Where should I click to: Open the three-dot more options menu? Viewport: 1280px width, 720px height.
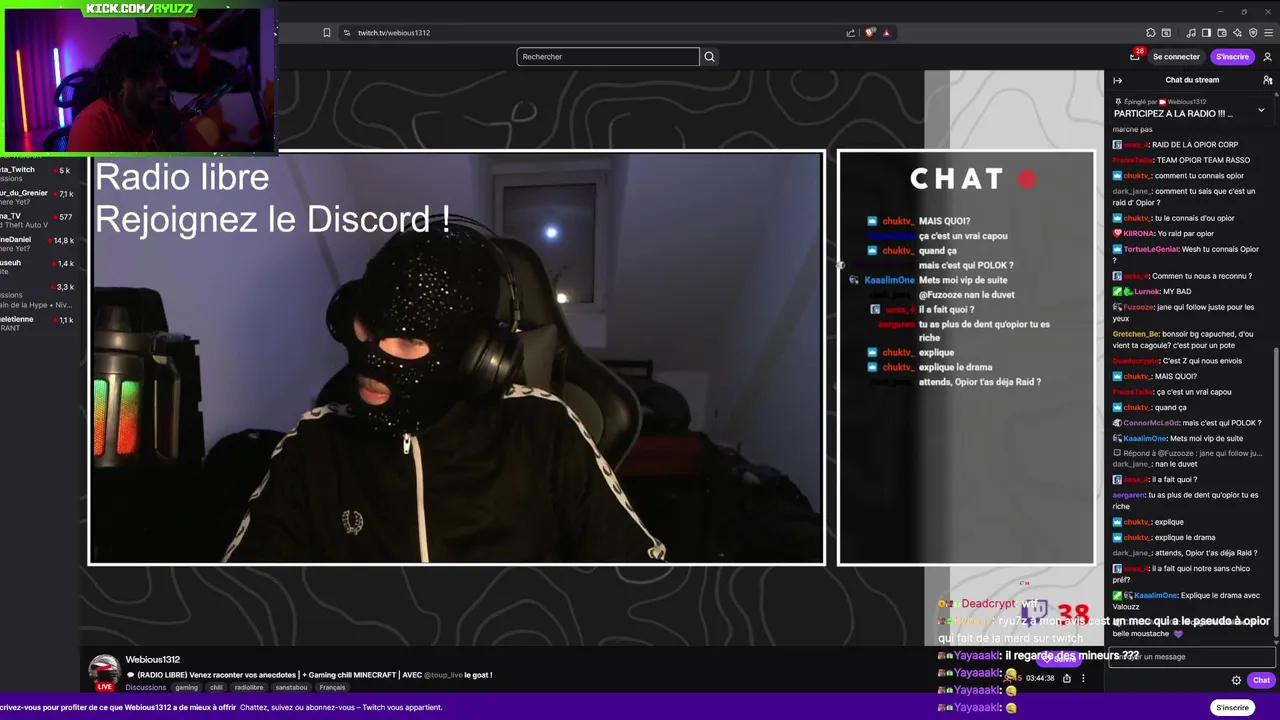(1083, 678)
